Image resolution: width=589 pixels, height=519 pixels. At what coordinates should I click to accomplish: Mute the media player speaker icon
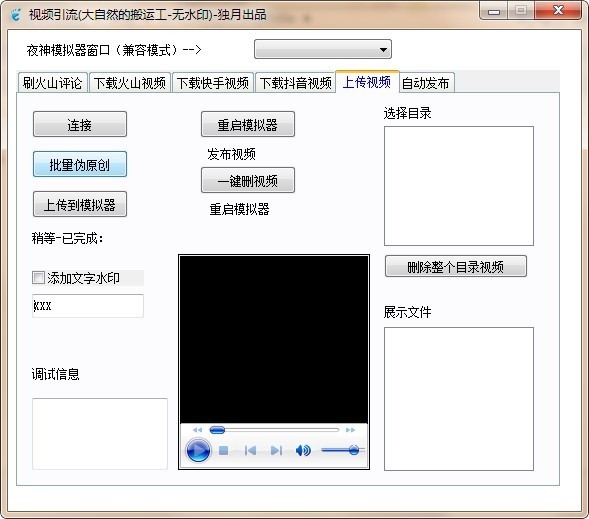coord(303,450)
